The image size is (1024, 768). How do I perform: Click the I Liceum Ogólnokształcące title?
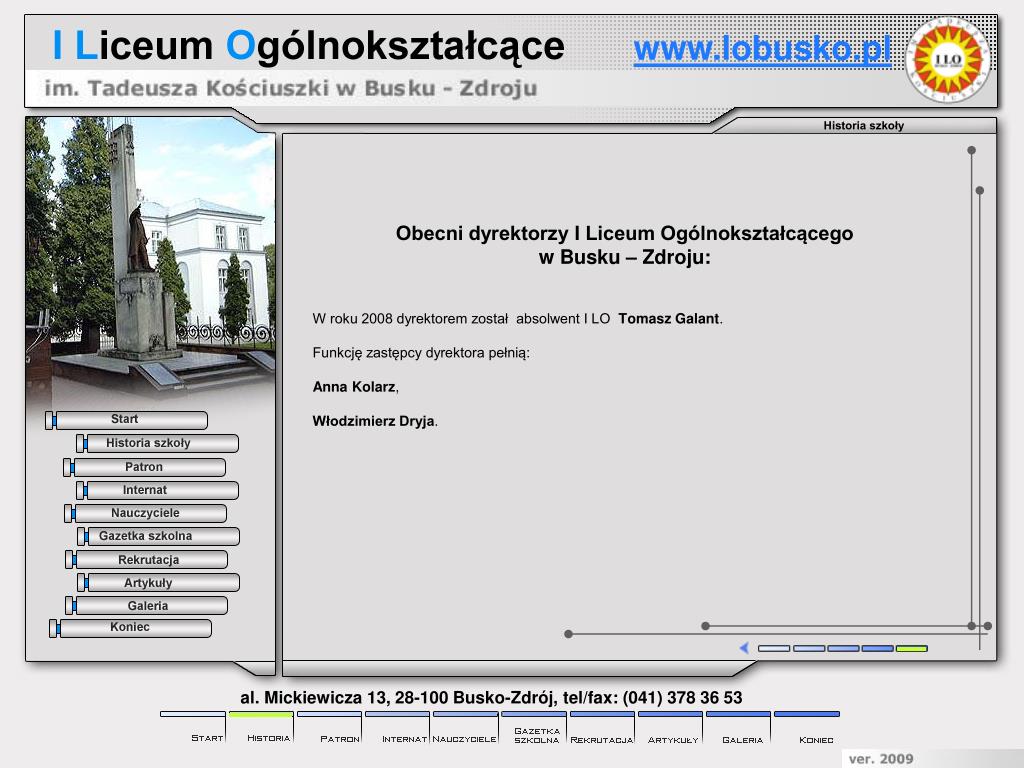(308, 46)
